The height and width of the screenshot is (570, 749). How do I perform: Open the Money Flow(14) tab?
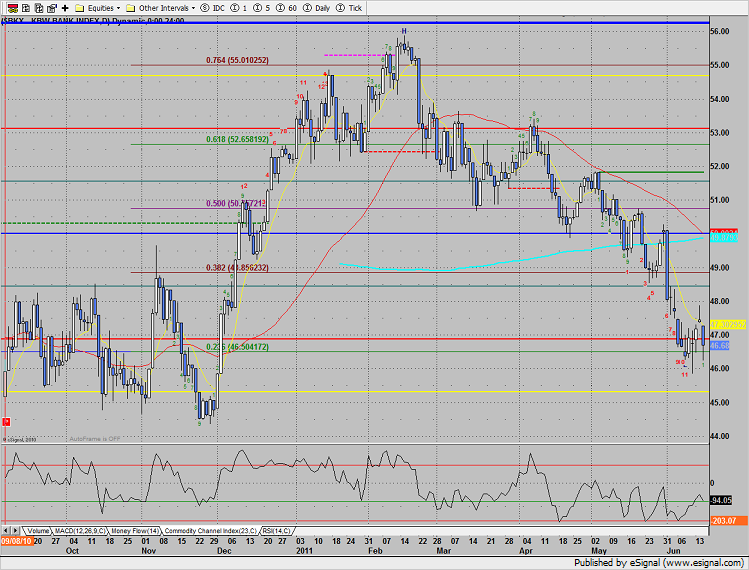136,531
